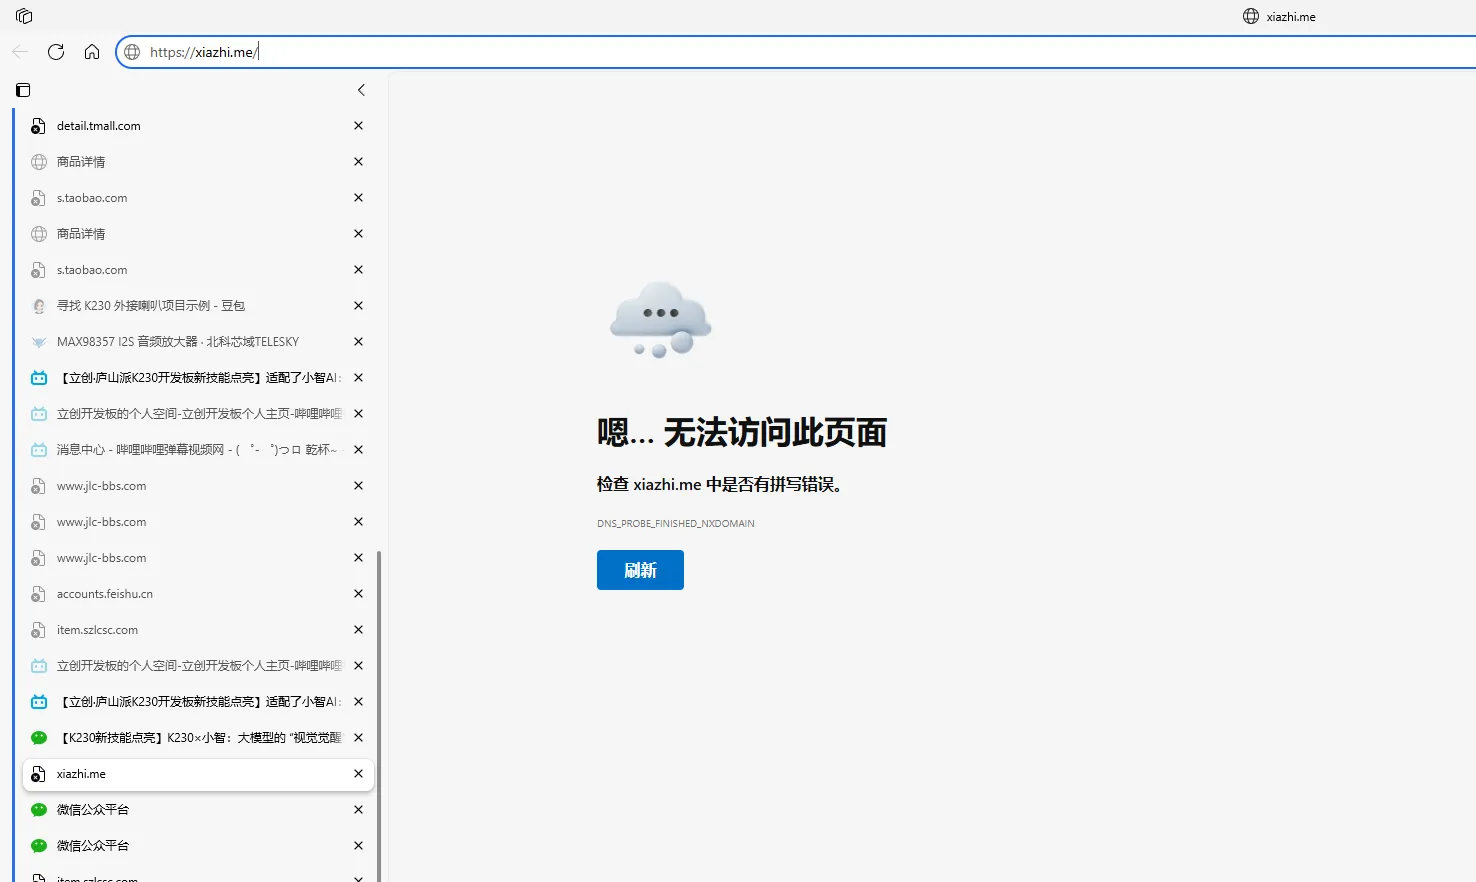Click the Doubao avatar favicon on the K230 tab
Viewport: 1476px width, 882px height.
[x=38, y=305]
